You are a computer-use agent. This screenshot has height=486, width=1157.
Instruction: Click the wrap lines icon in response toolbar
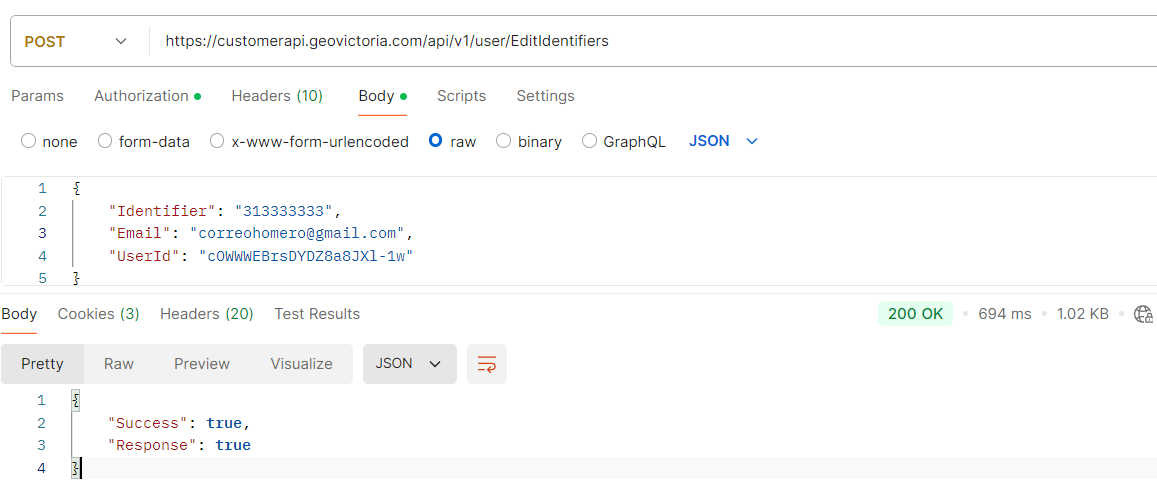click(x=486, y=365)
